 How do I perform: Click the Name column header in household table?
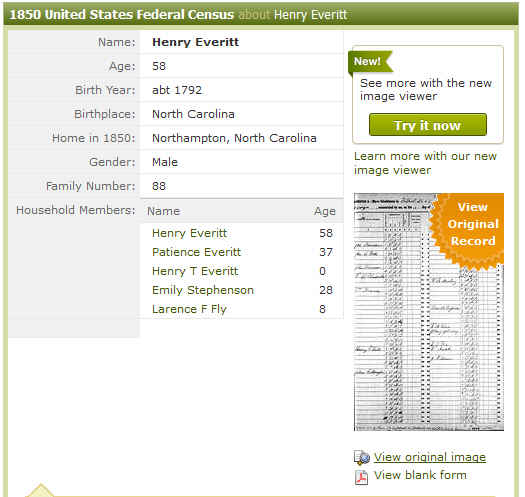[163, 211]
